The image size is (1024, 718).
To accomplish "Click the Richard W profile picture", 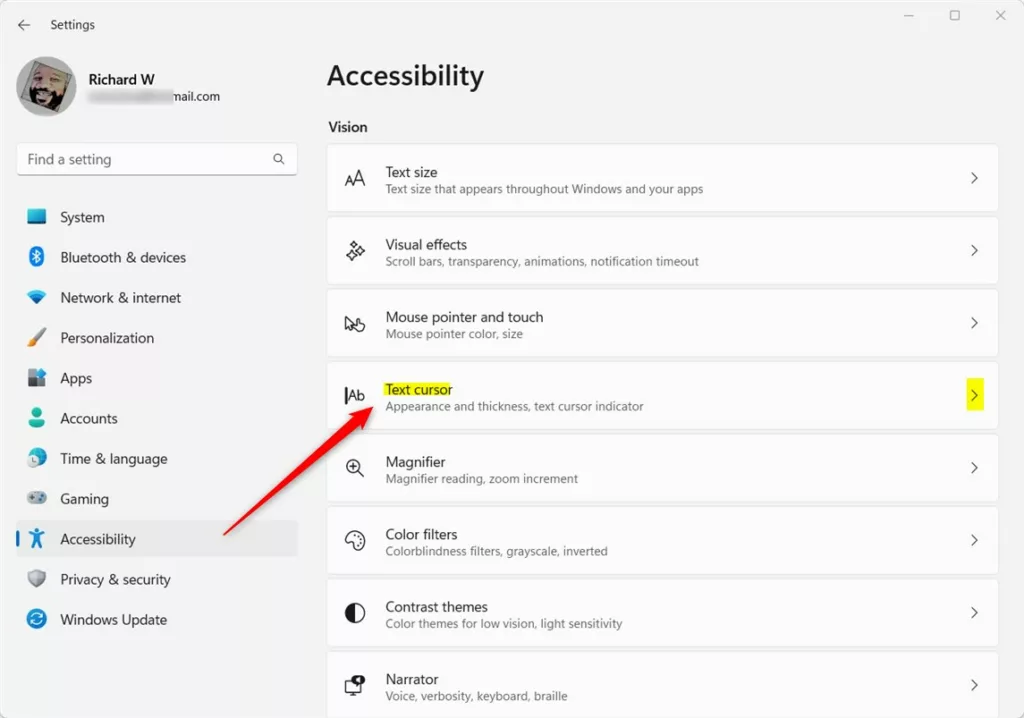I will pyautogui.click(x=46, y=86).
